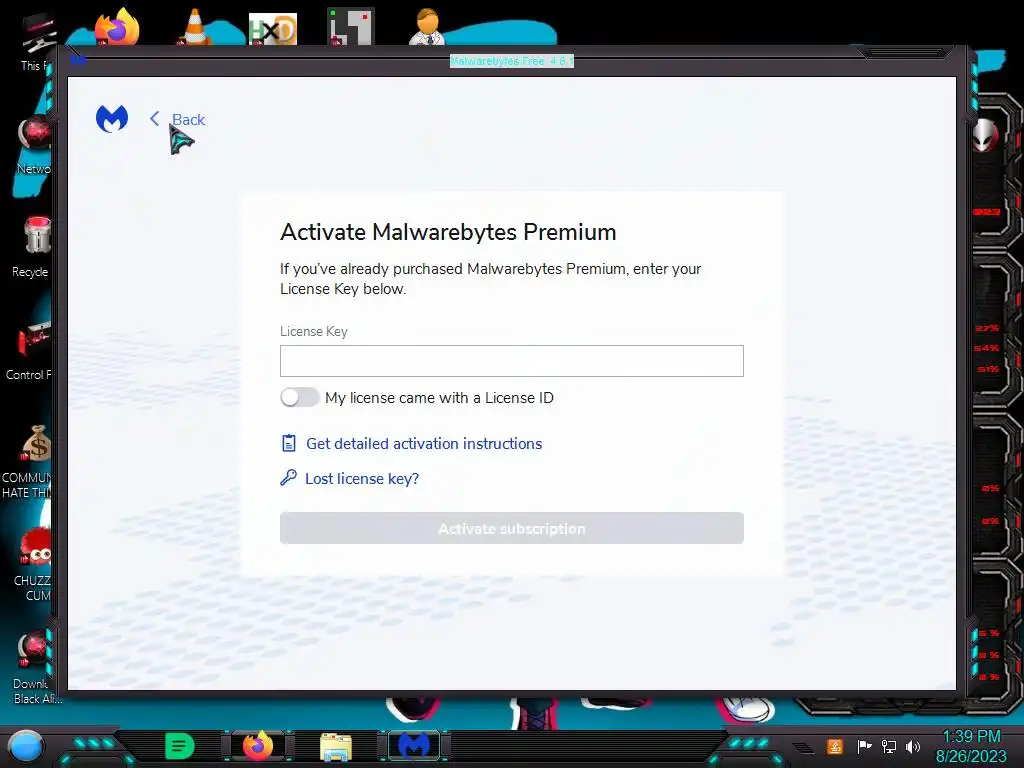Click the alien head icon on the right gadget
This screenshot has height=768, width=1024.
coord(985,135)
